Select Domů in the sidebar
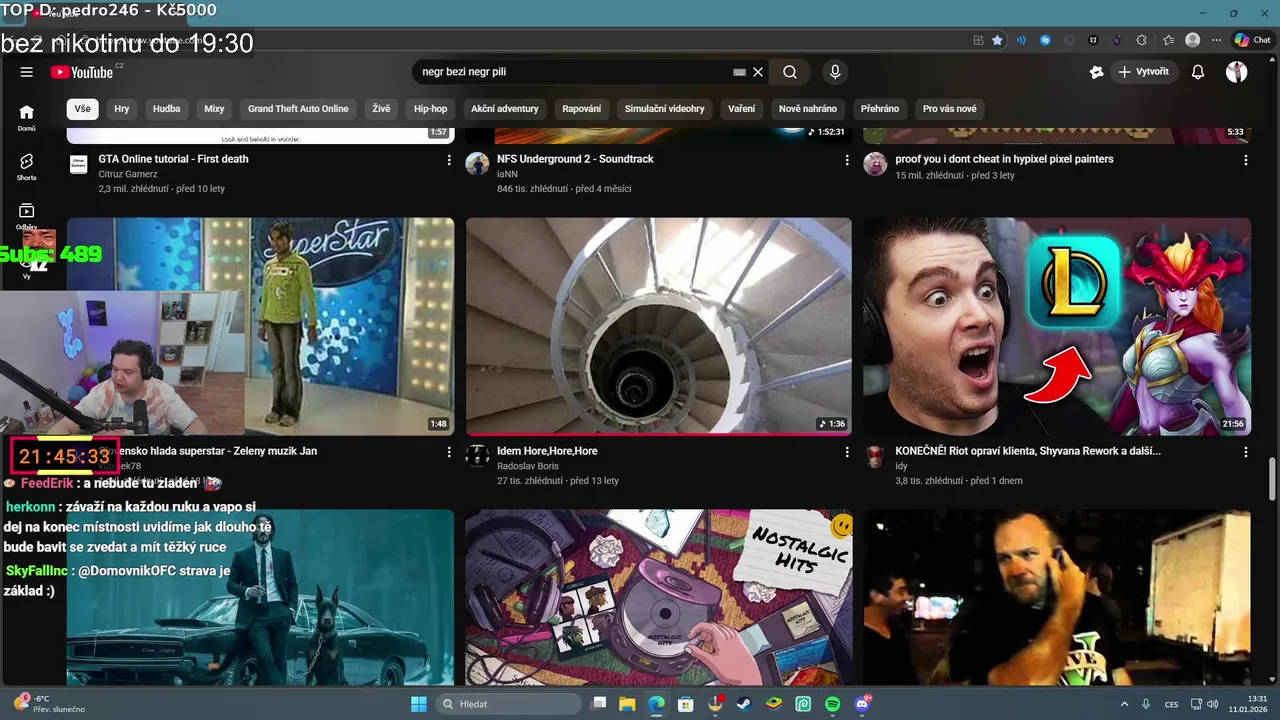Viewport: 1280px width, 720px height. coord(27,118)
